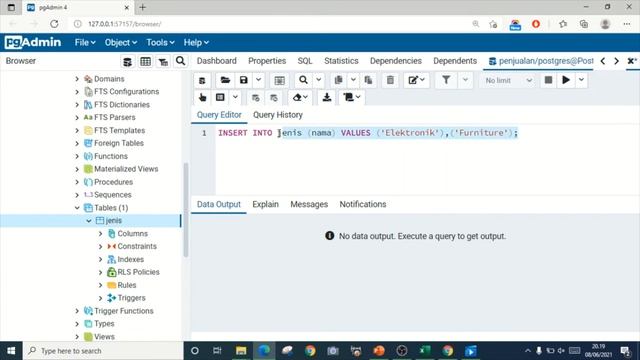Viewport: 640px width, 360px height.
Task: Switch to the Dependencies tab
Action: pyautogui.click(x=396, y=61)
